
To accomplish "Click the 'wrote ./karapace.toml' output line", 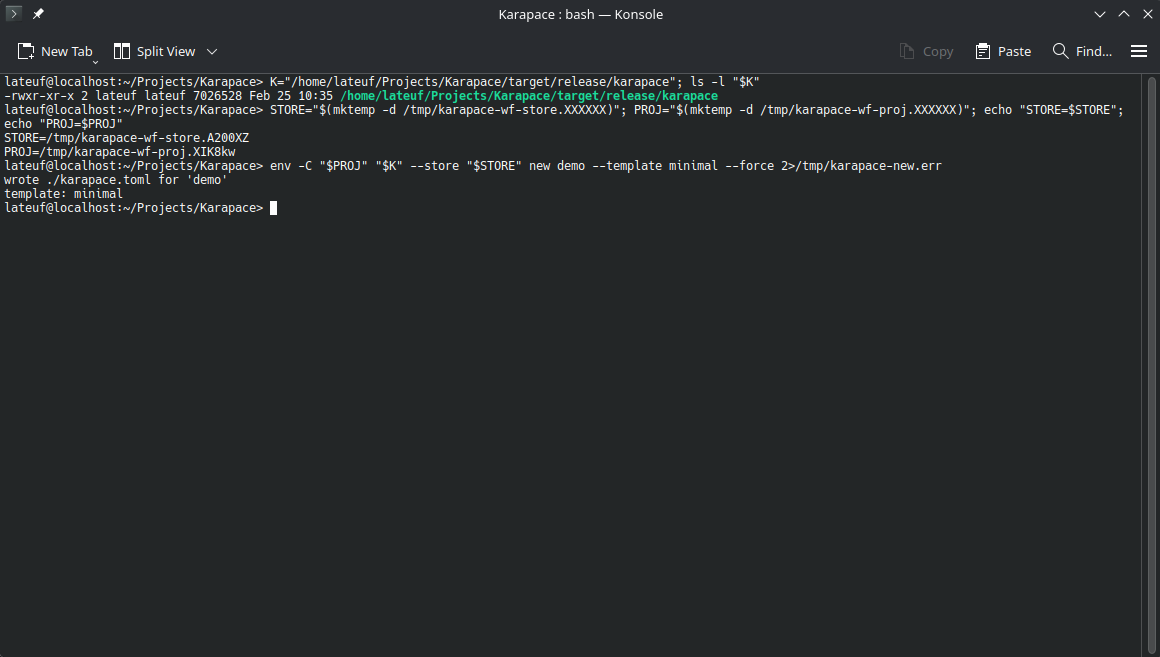I will 116,180.
